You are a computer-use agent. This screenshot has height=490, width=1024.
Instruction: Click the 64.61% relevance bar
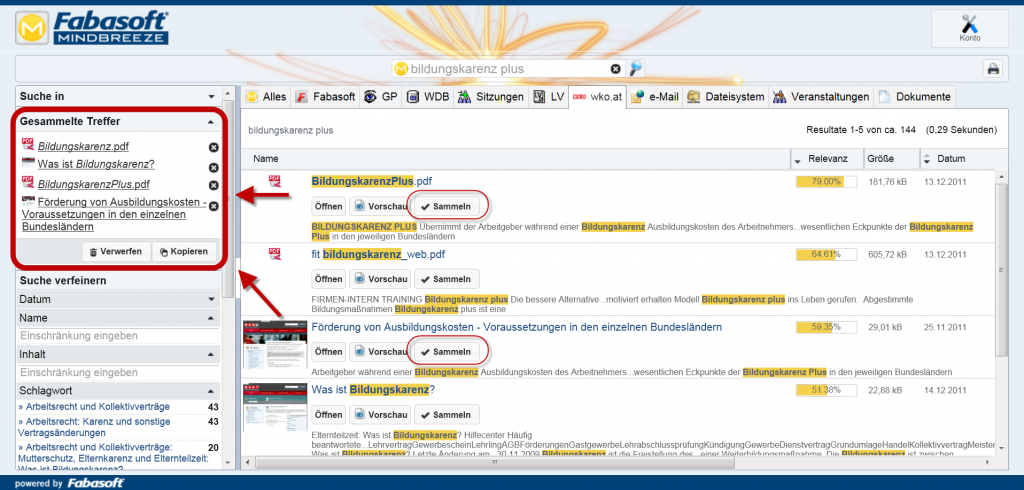[826, 254]
